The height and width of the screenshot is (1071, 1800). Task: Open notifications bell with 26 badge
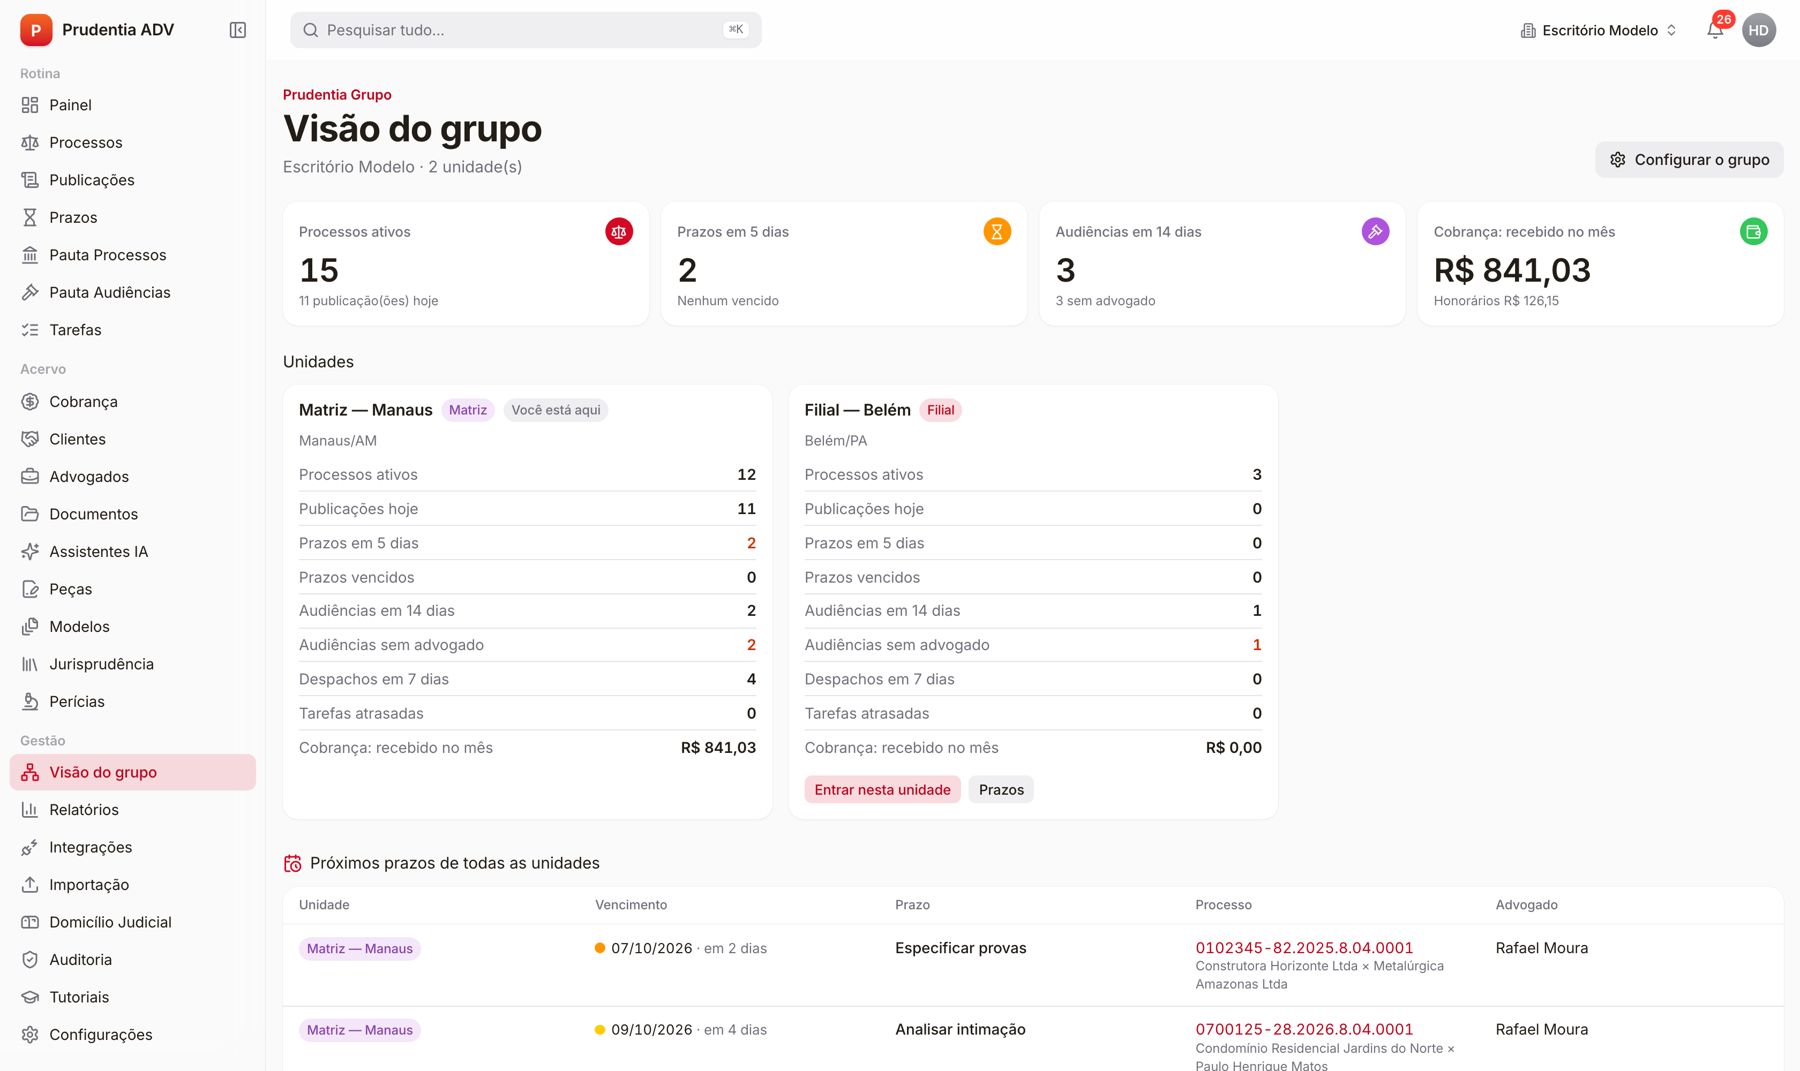pos(1716,29)
